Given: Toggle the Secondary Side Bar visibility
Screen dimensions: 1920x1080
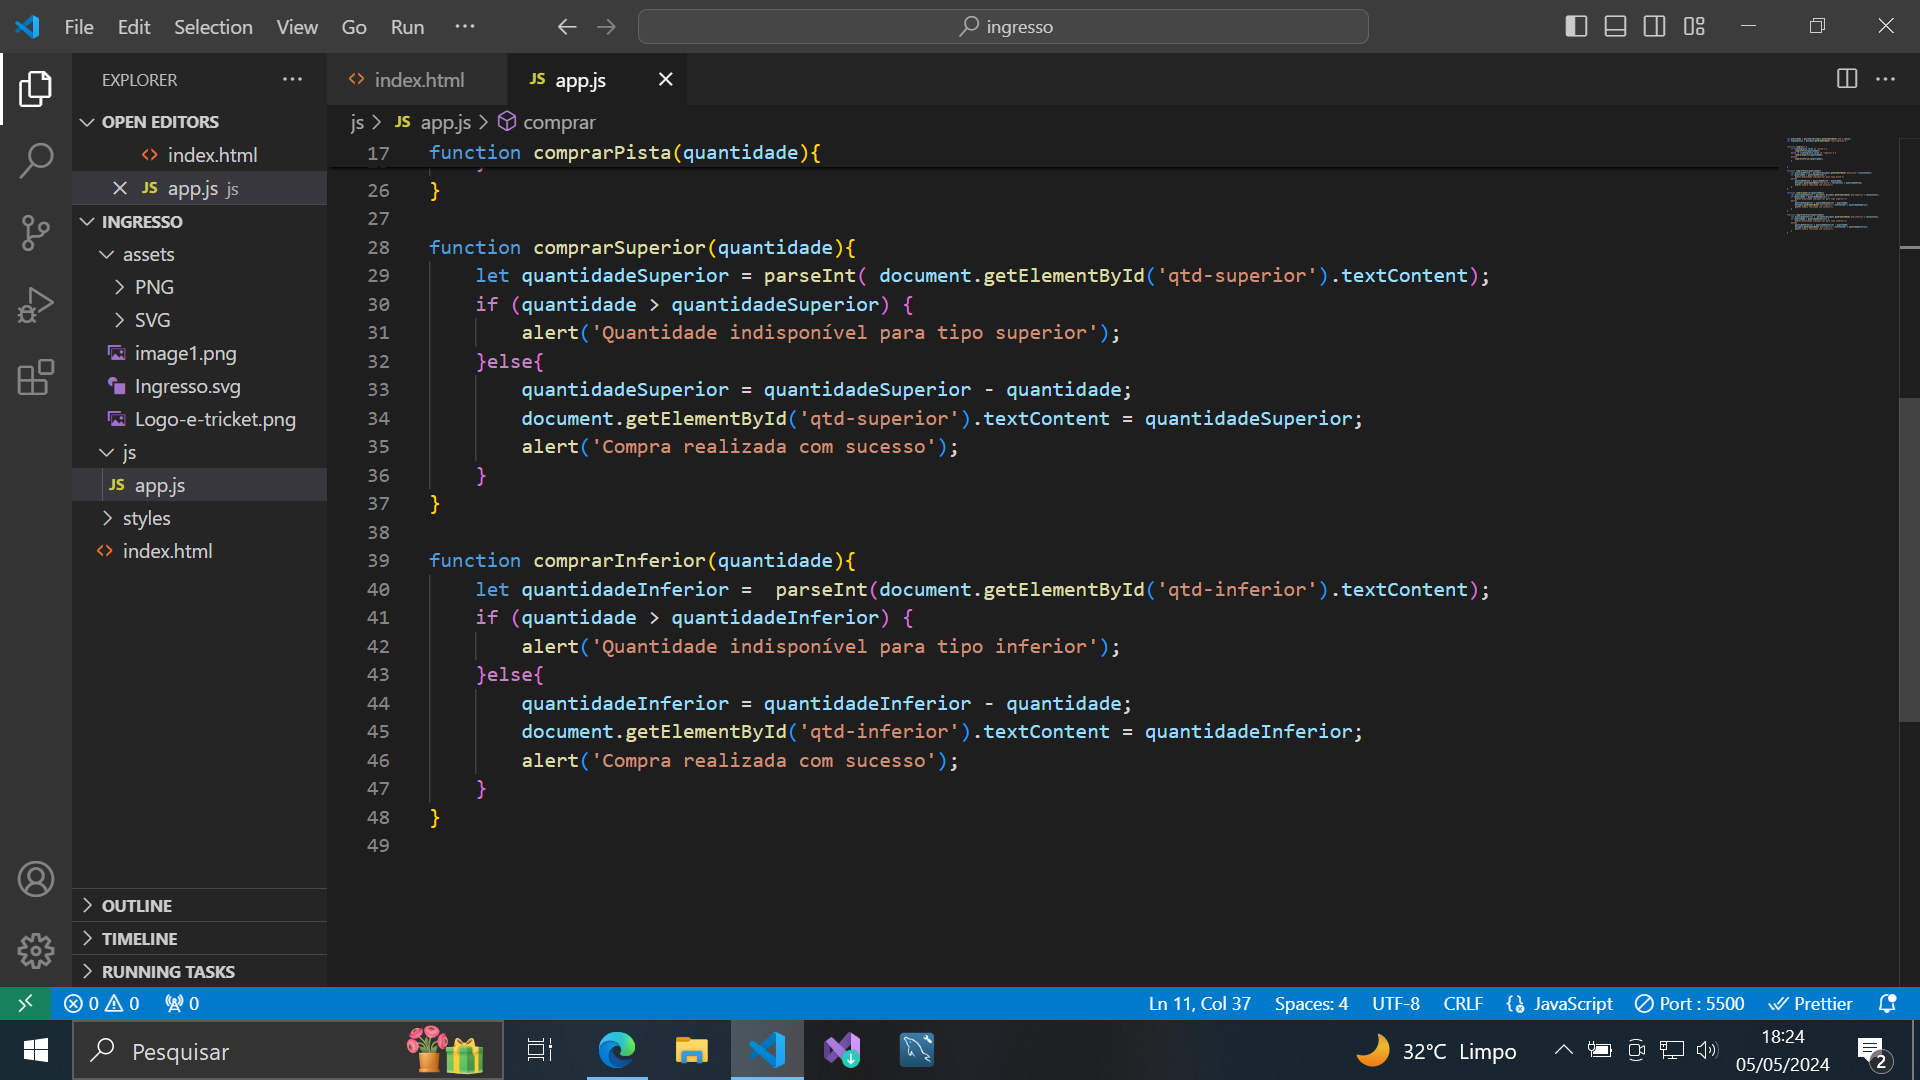Looking at the screenshot, I should click(x=1655, y=27).
